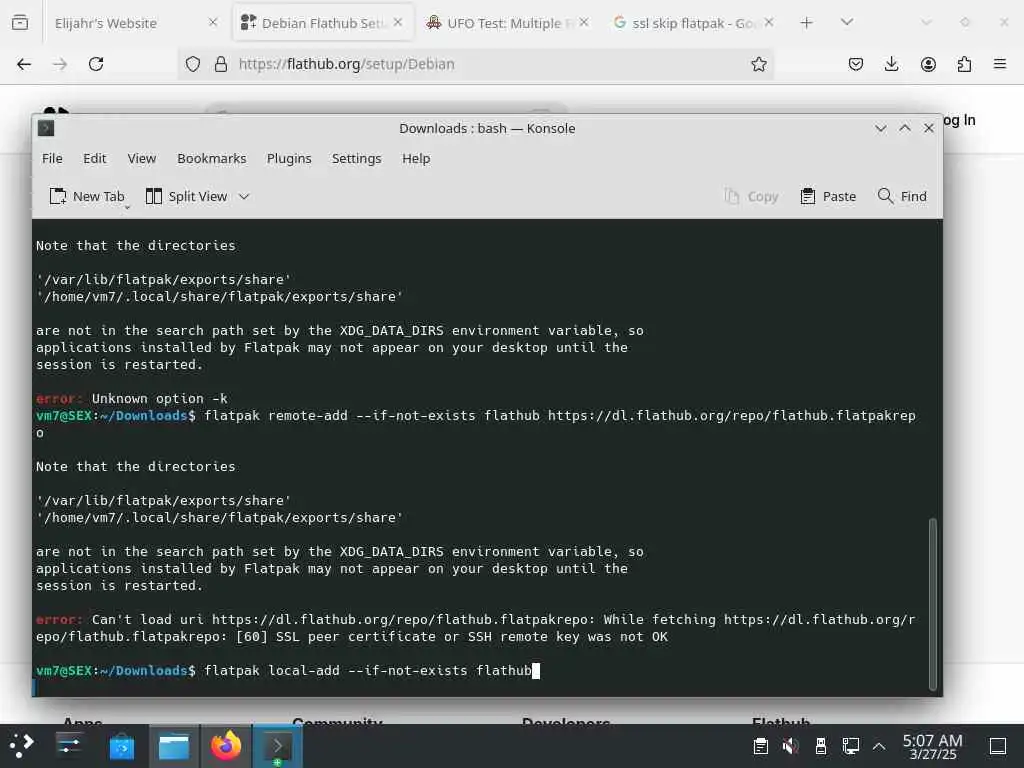Open the Firefox account icon

(x=928, y=64)
